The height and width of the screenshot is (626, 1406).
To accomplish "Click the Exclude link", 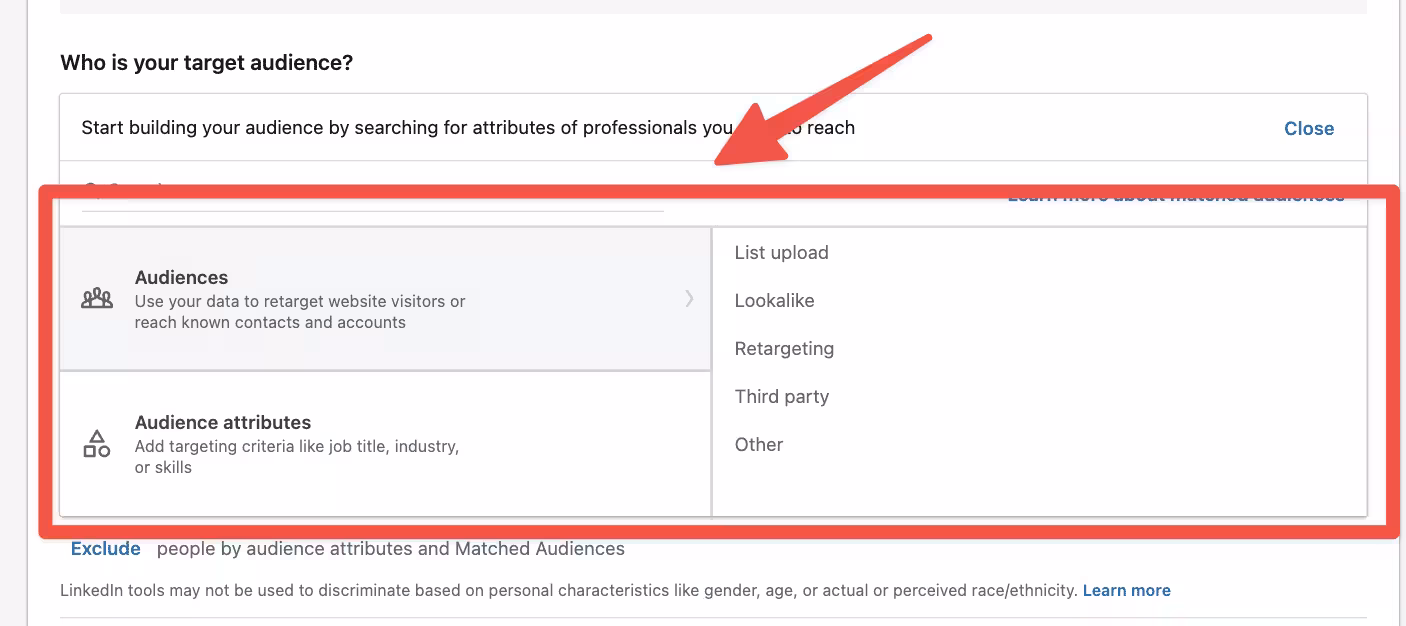I will pos(105,549).
